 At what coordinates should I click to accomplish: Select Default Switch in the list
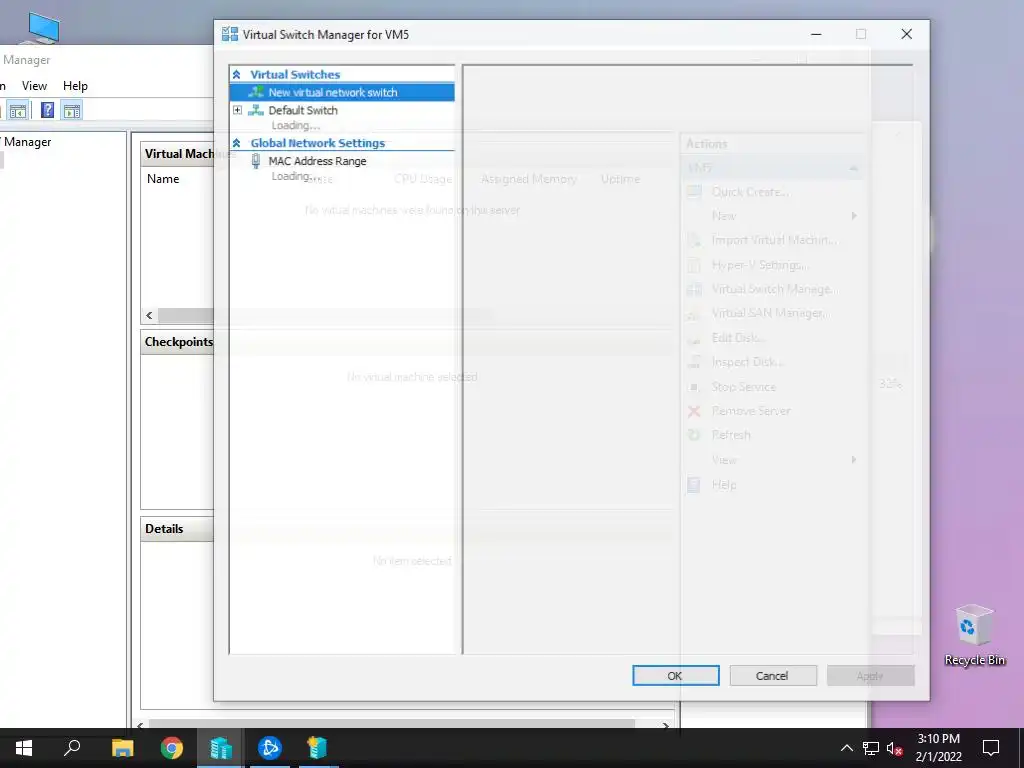303,110
